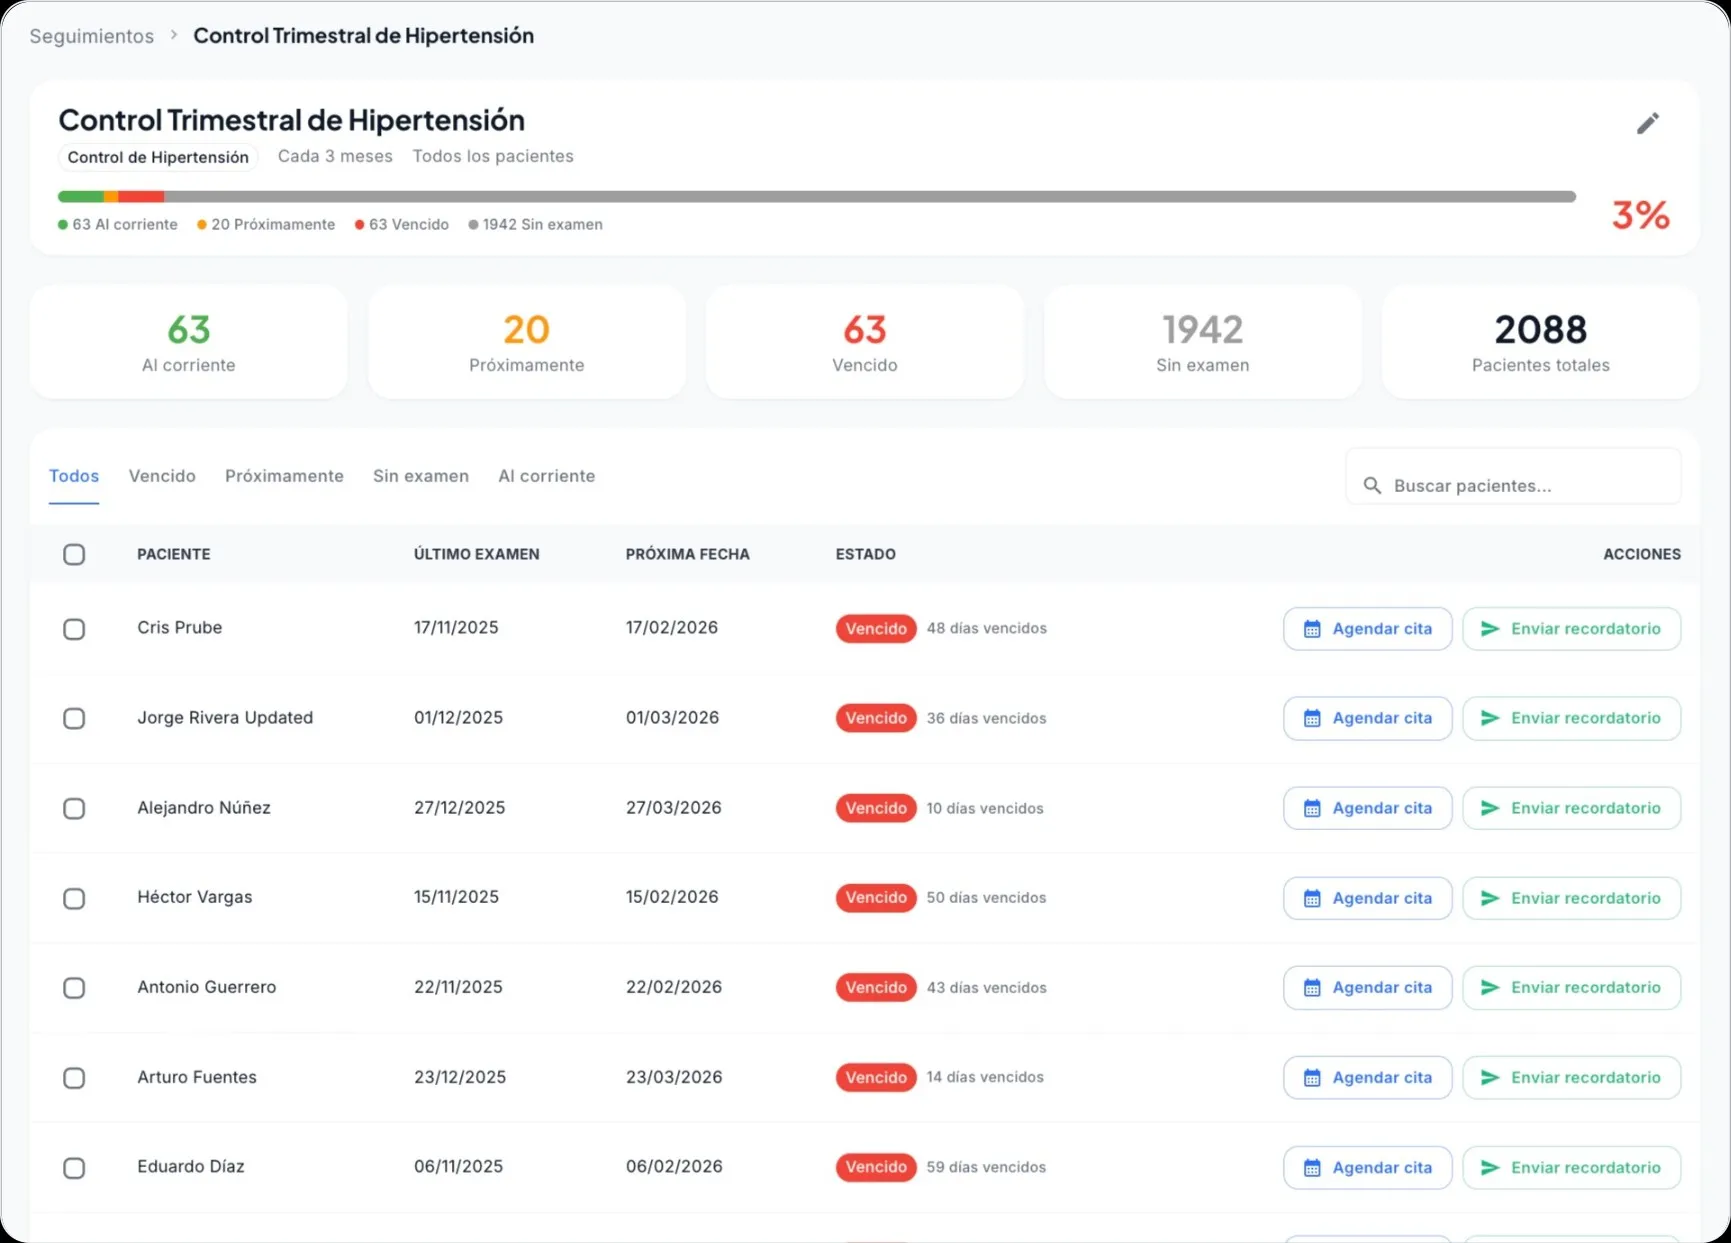Click Agendar cita for Antonio Guerrero
This screenshot has width=1731, height=1243.
coord(1367,988)
